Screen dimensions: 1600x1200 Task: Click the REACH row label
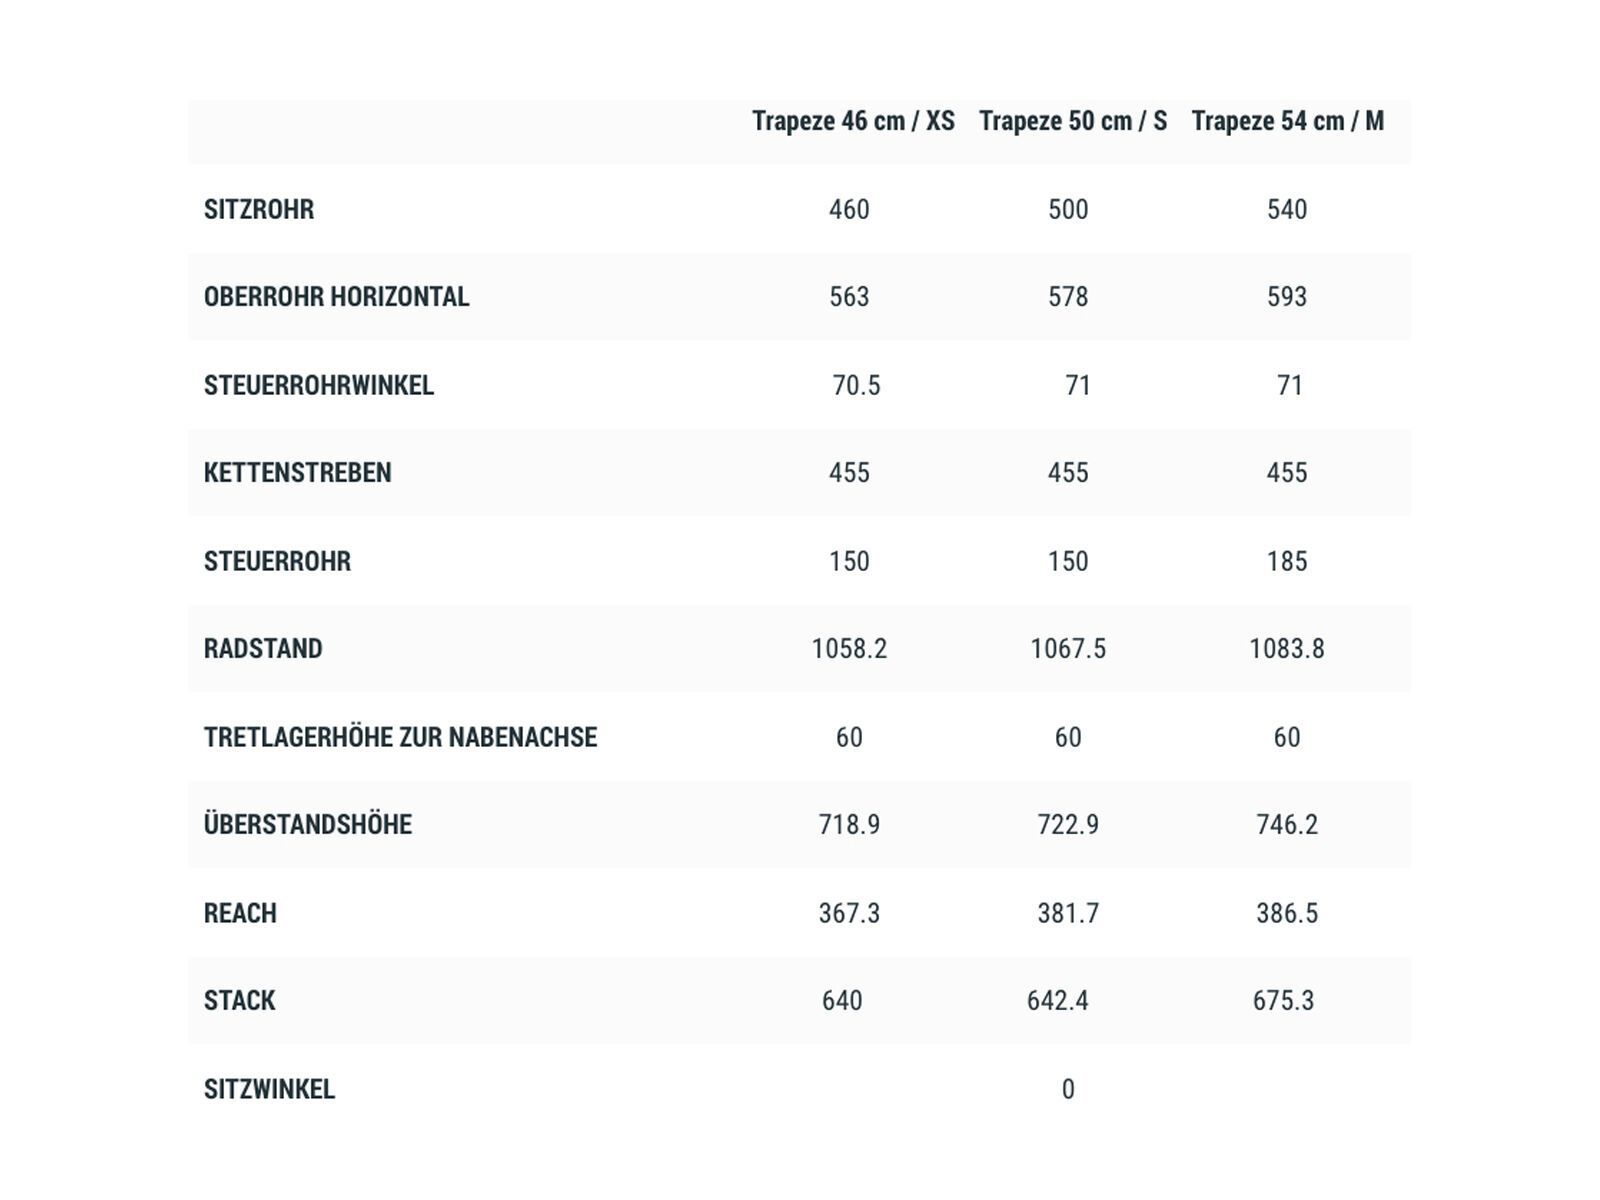click(240, 913)
